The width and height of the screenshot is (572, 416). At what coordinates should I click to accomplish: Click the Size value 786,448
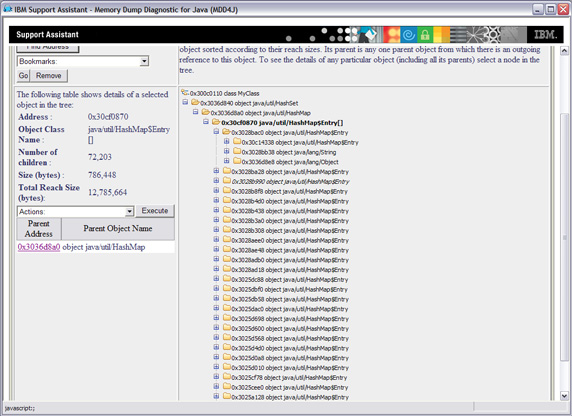click(x=102, y=175)
